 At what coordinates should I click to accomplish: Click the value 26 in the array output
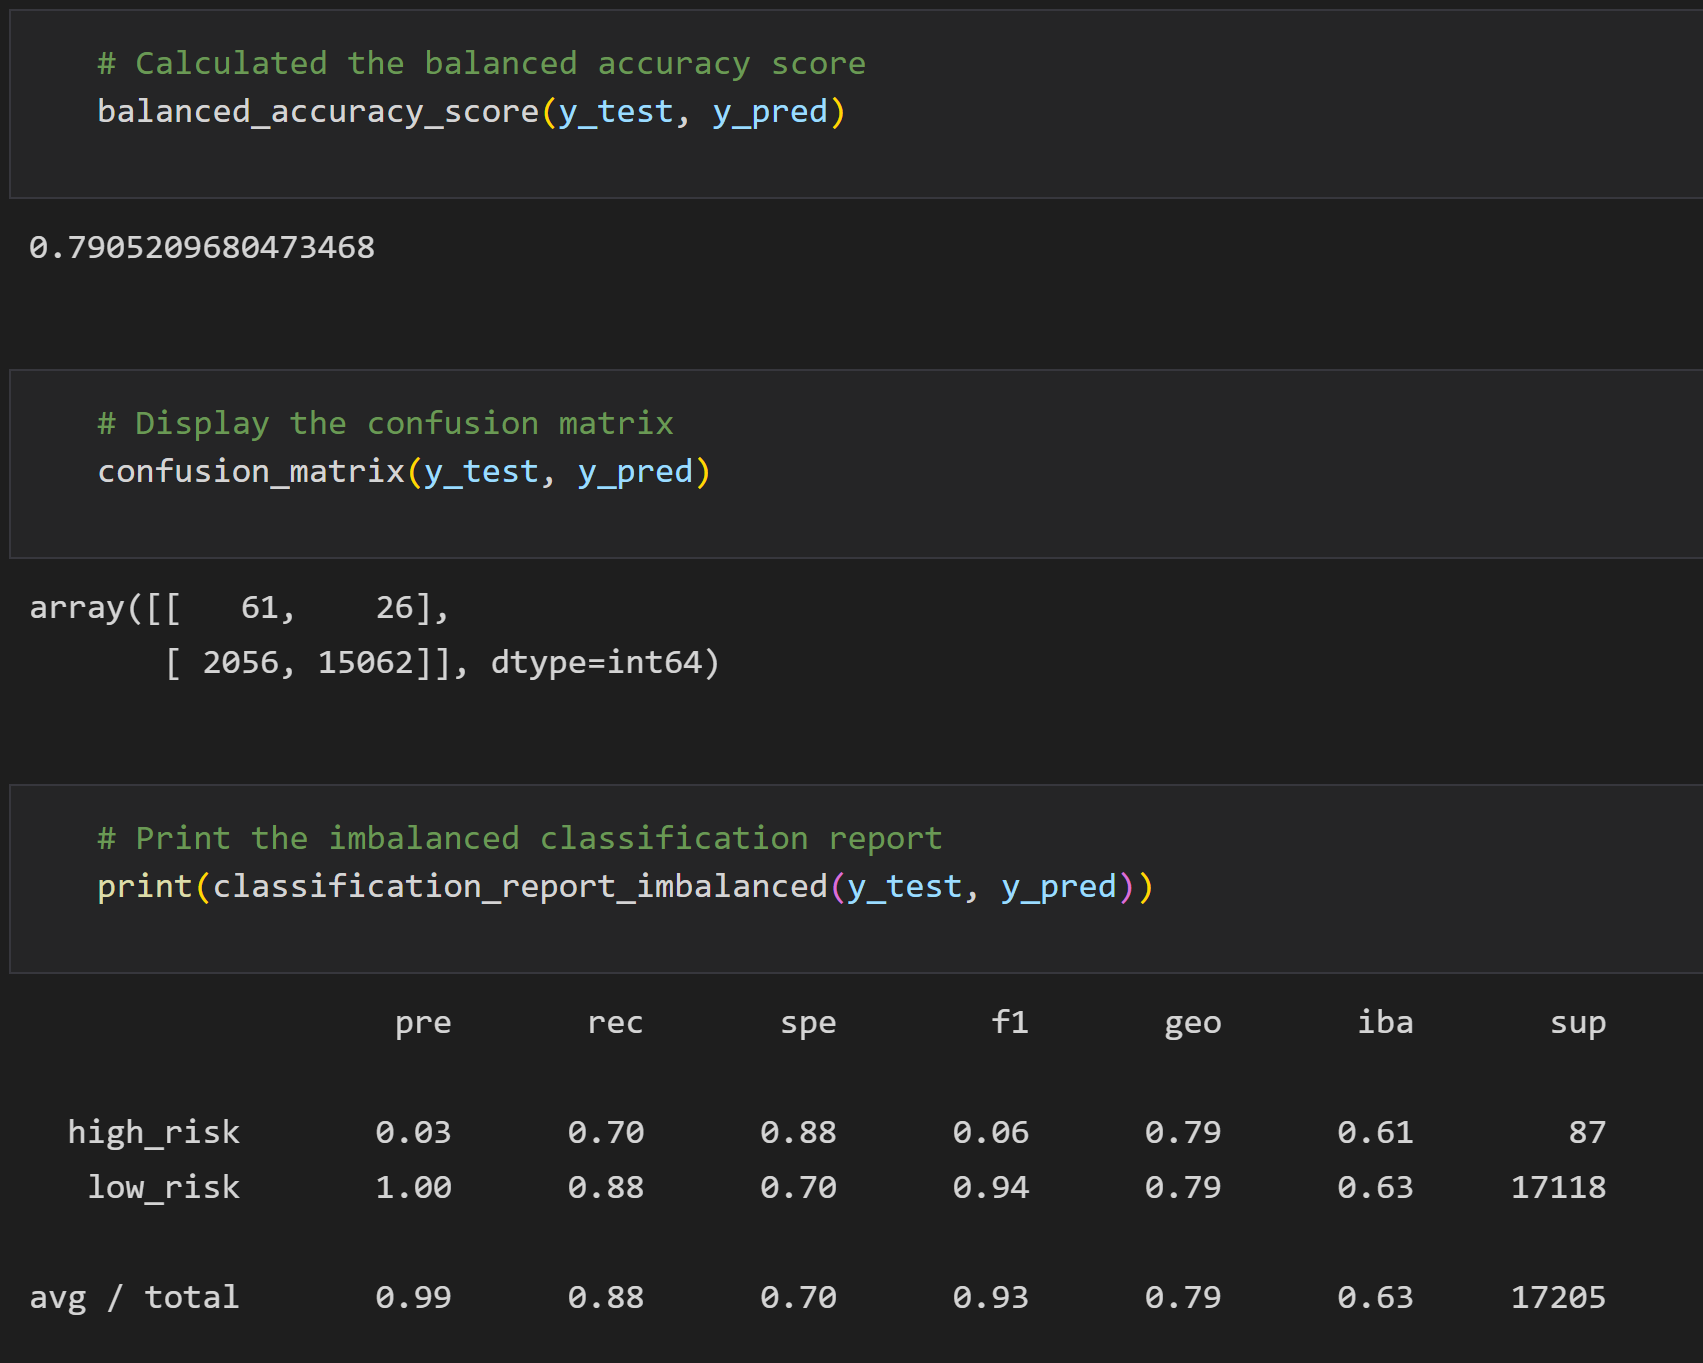(394, 607)
